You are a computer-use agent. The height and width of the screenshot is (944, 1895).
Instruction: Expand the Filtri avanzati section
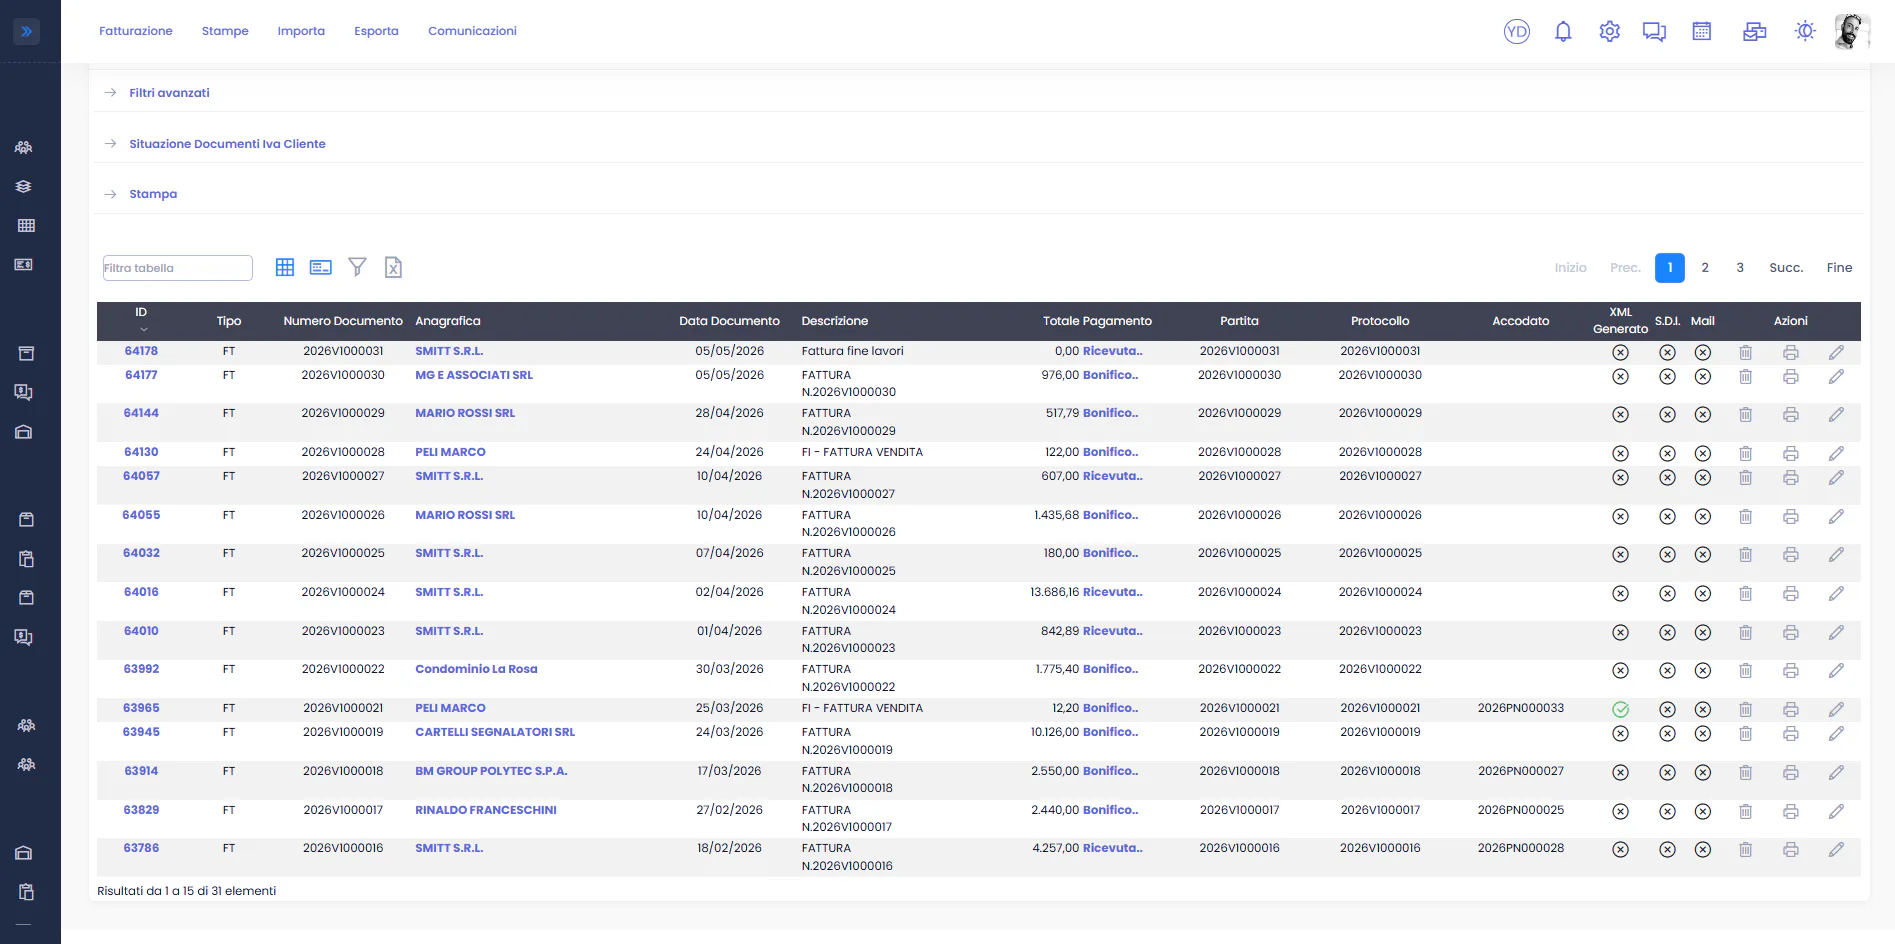pyautogui.click(x=169, y=92)
